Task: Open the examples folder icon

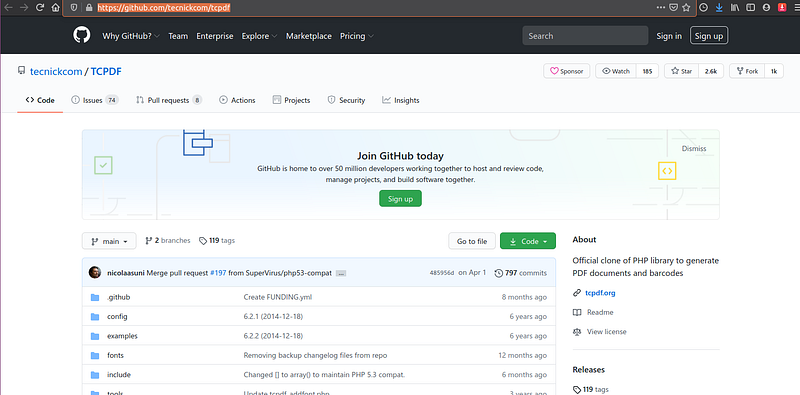Action: point(95,336)
